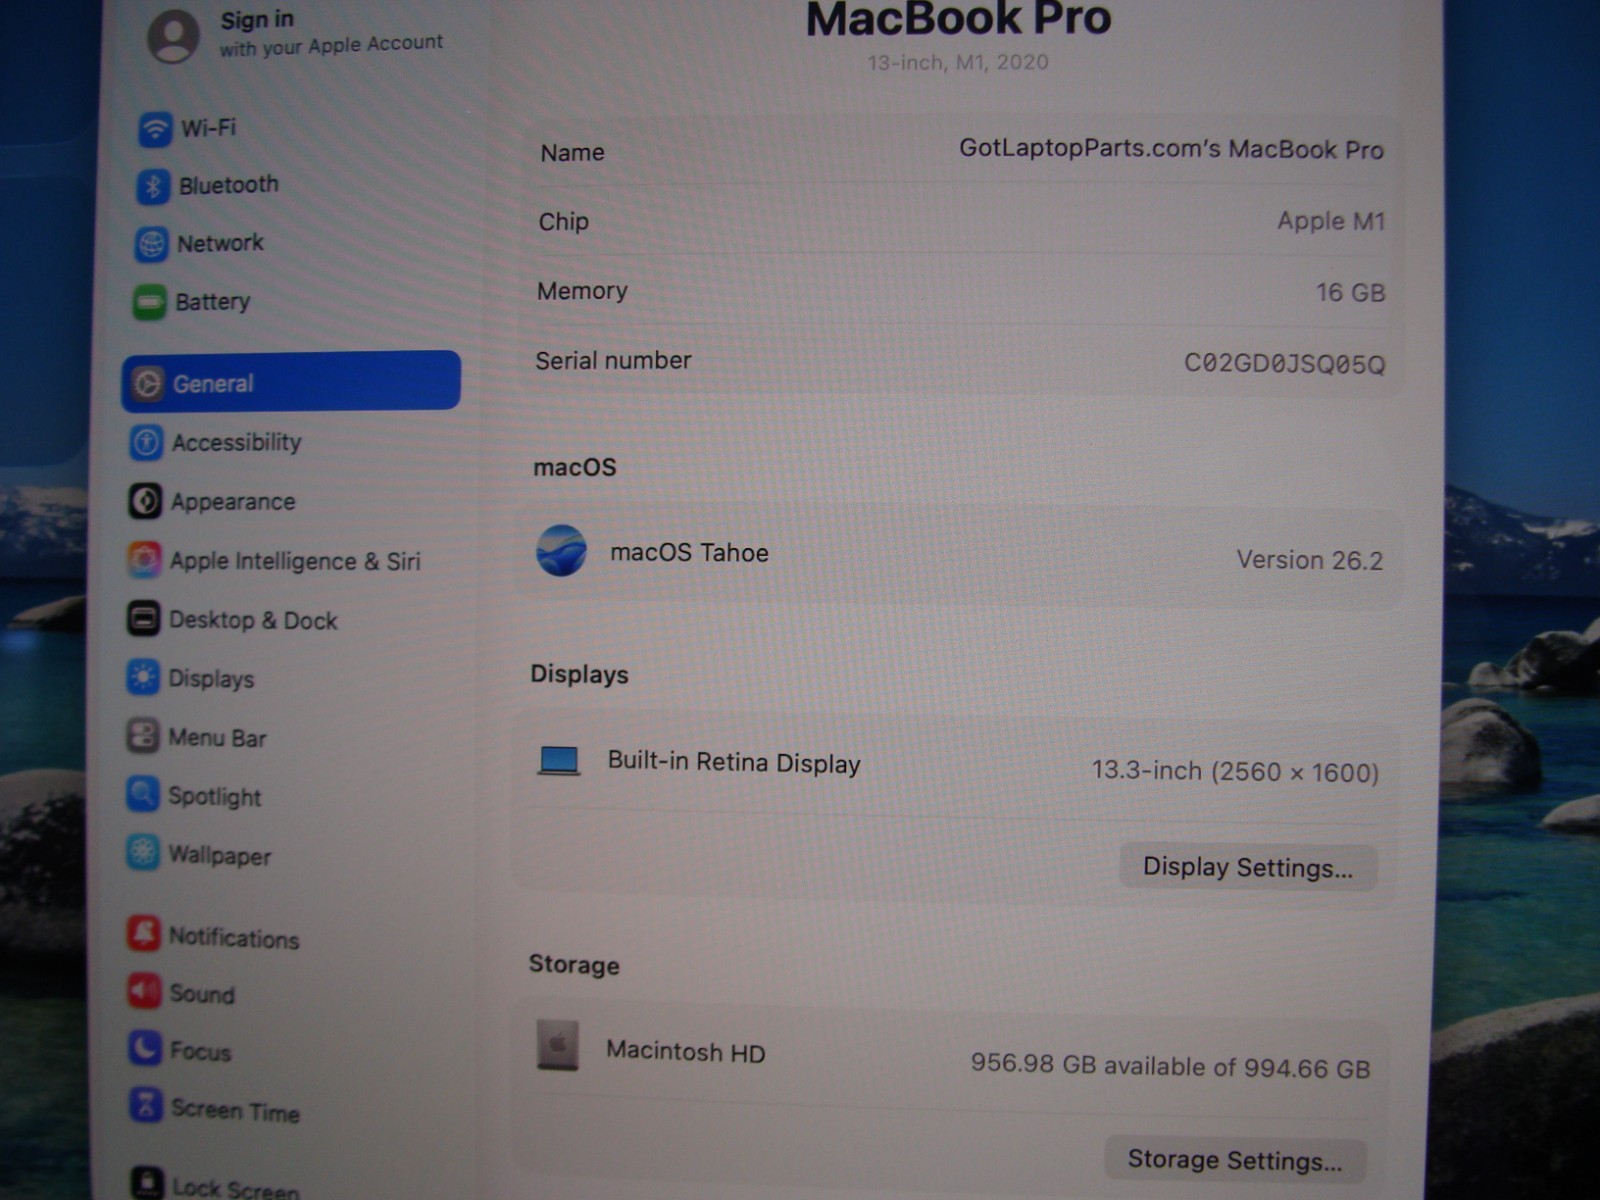
Task: Click the Appearance icon
Action: [144, 501]
